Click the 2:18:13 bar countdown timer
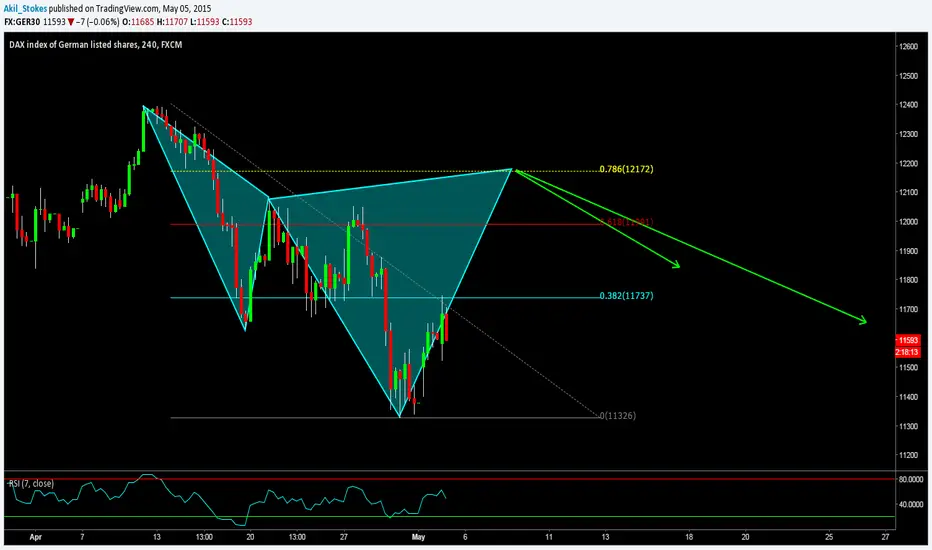 pos(908,352)
